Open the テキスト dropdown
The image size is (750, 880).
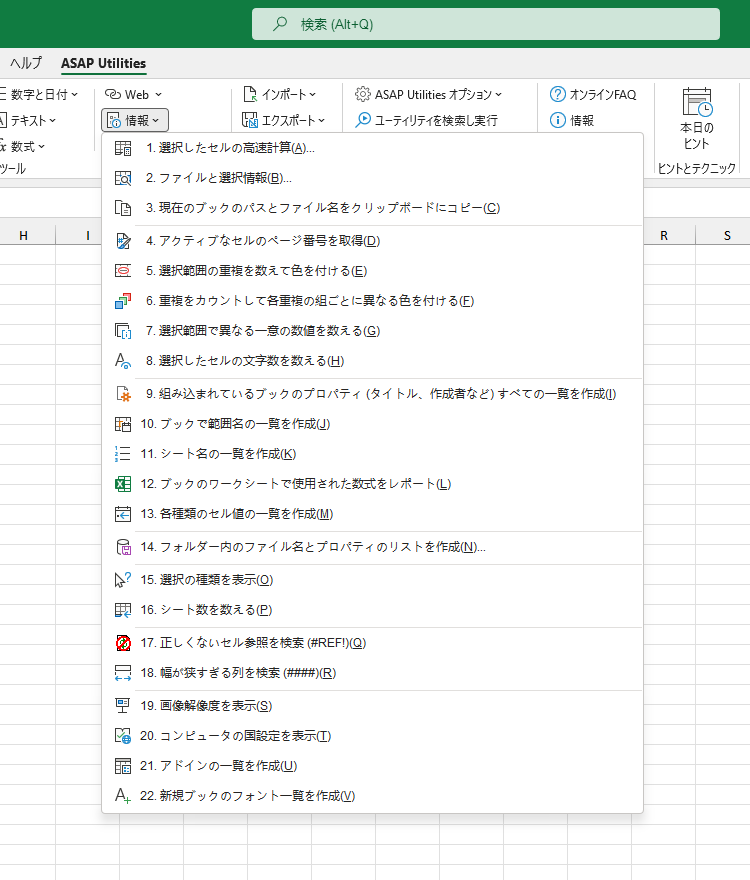pyautogui.click(x=28, y=120)
